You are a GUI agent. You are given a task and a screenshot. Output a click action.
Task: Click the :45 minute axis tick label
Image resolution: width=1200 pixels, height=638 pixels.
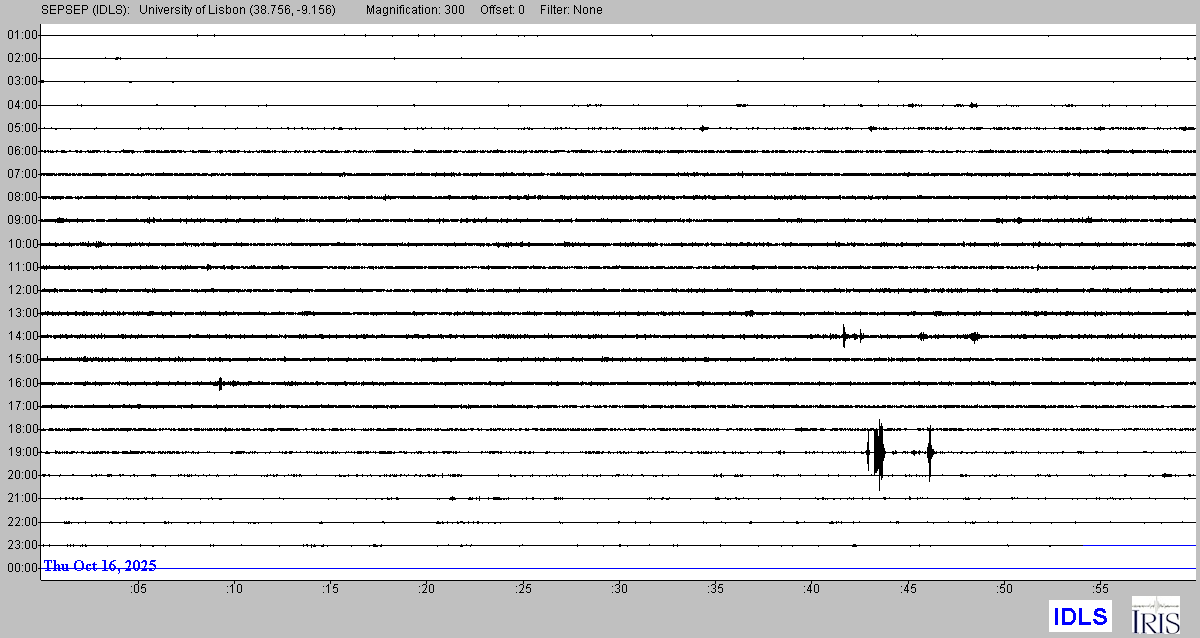coord(909,589)
